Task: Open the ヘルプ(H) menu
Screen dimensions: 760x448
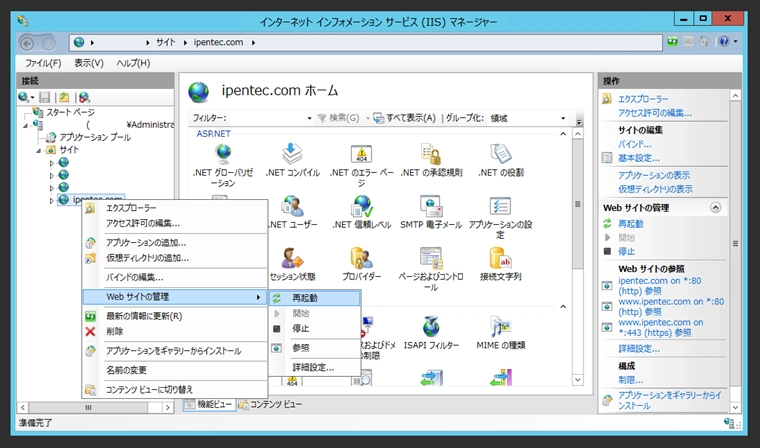Action: click(x=133, y=63)
